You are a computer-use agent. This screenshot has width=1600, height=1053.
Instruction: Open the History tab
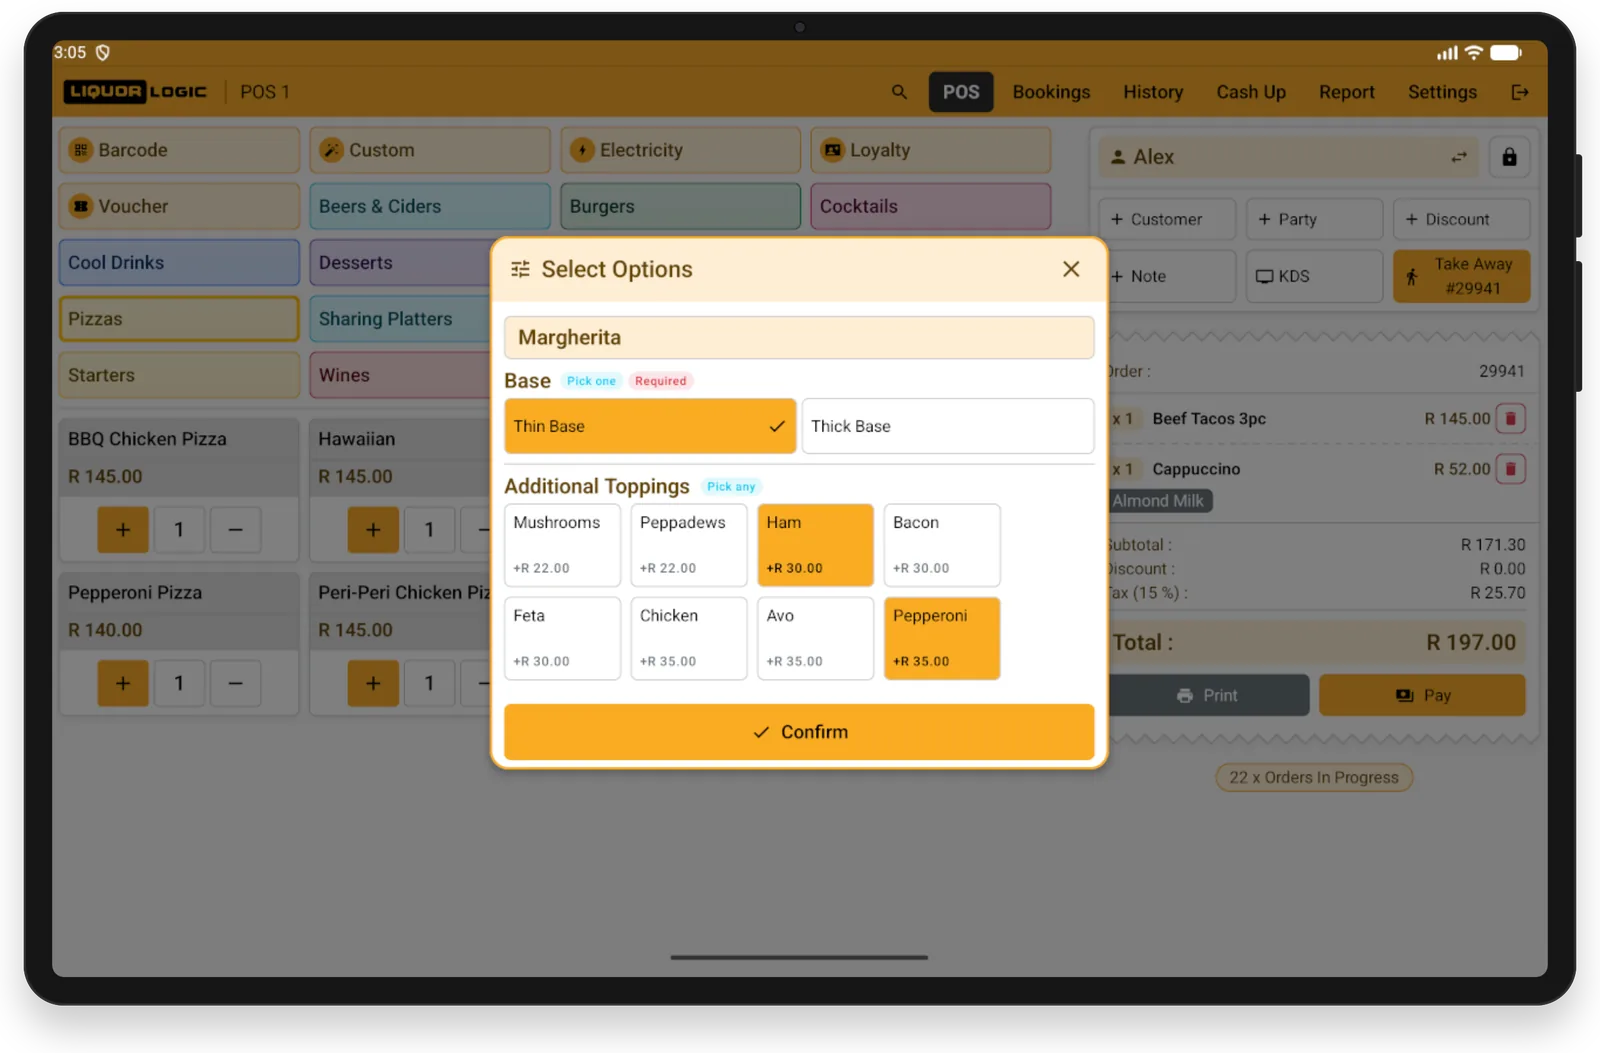click(1153, 92)
